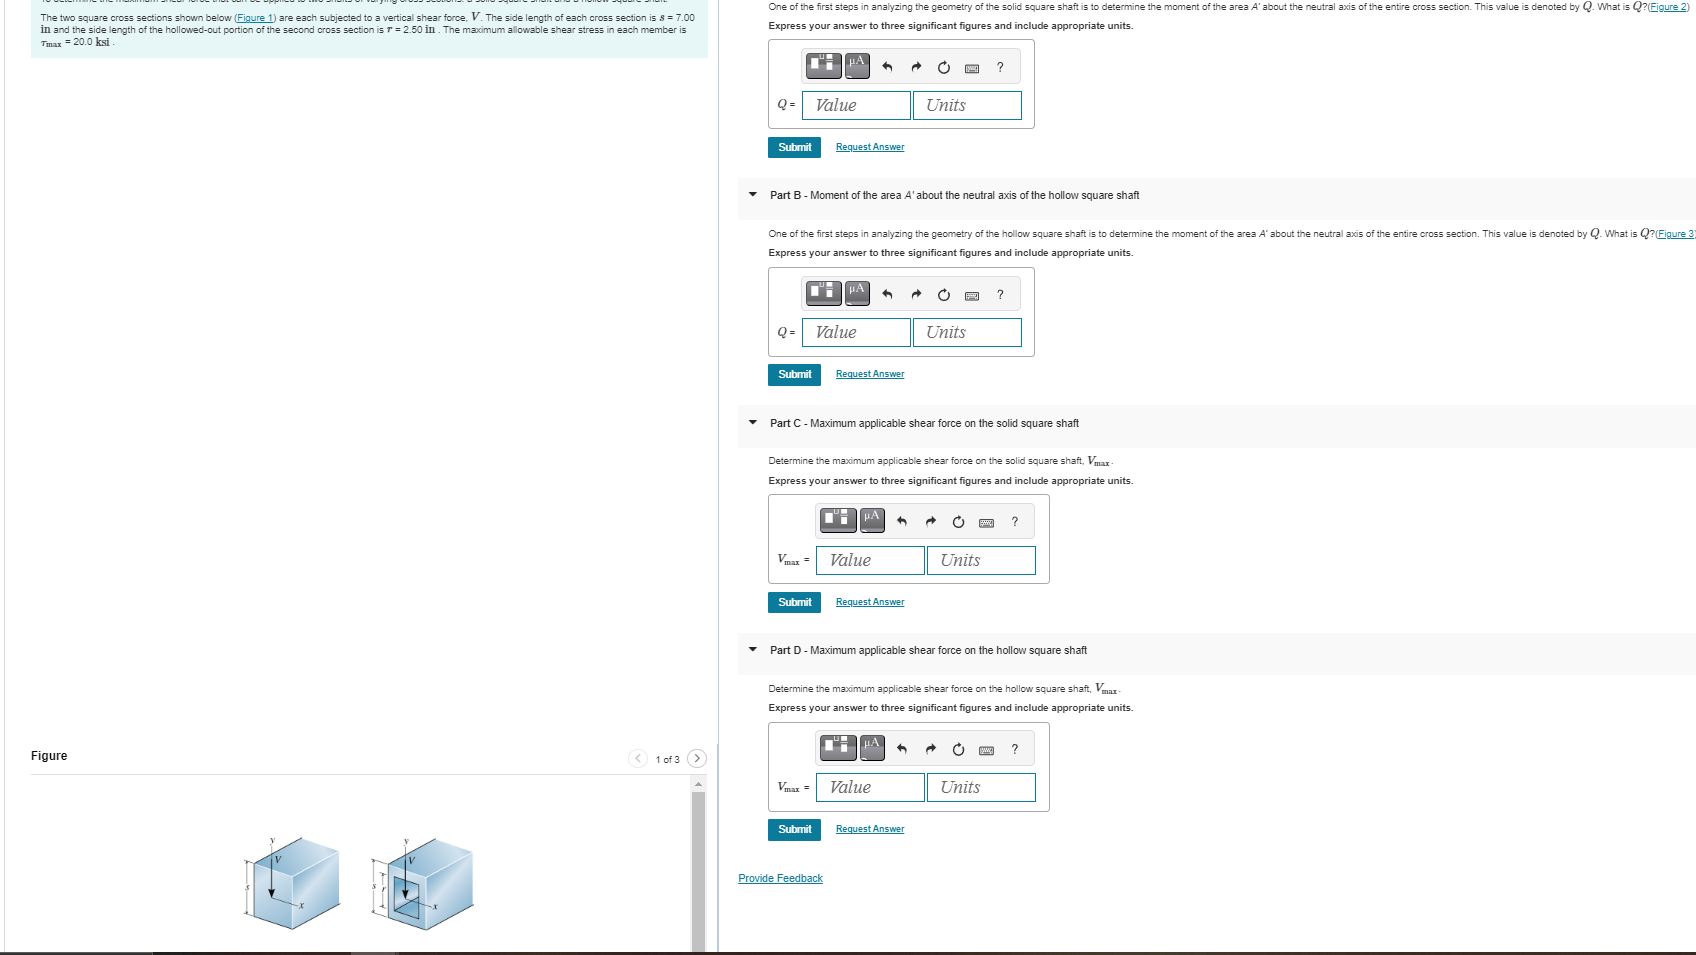Focus the Part C Vmax Value field
The height and width of the screenshot is (955, 1696).
(x=870, y=560)
